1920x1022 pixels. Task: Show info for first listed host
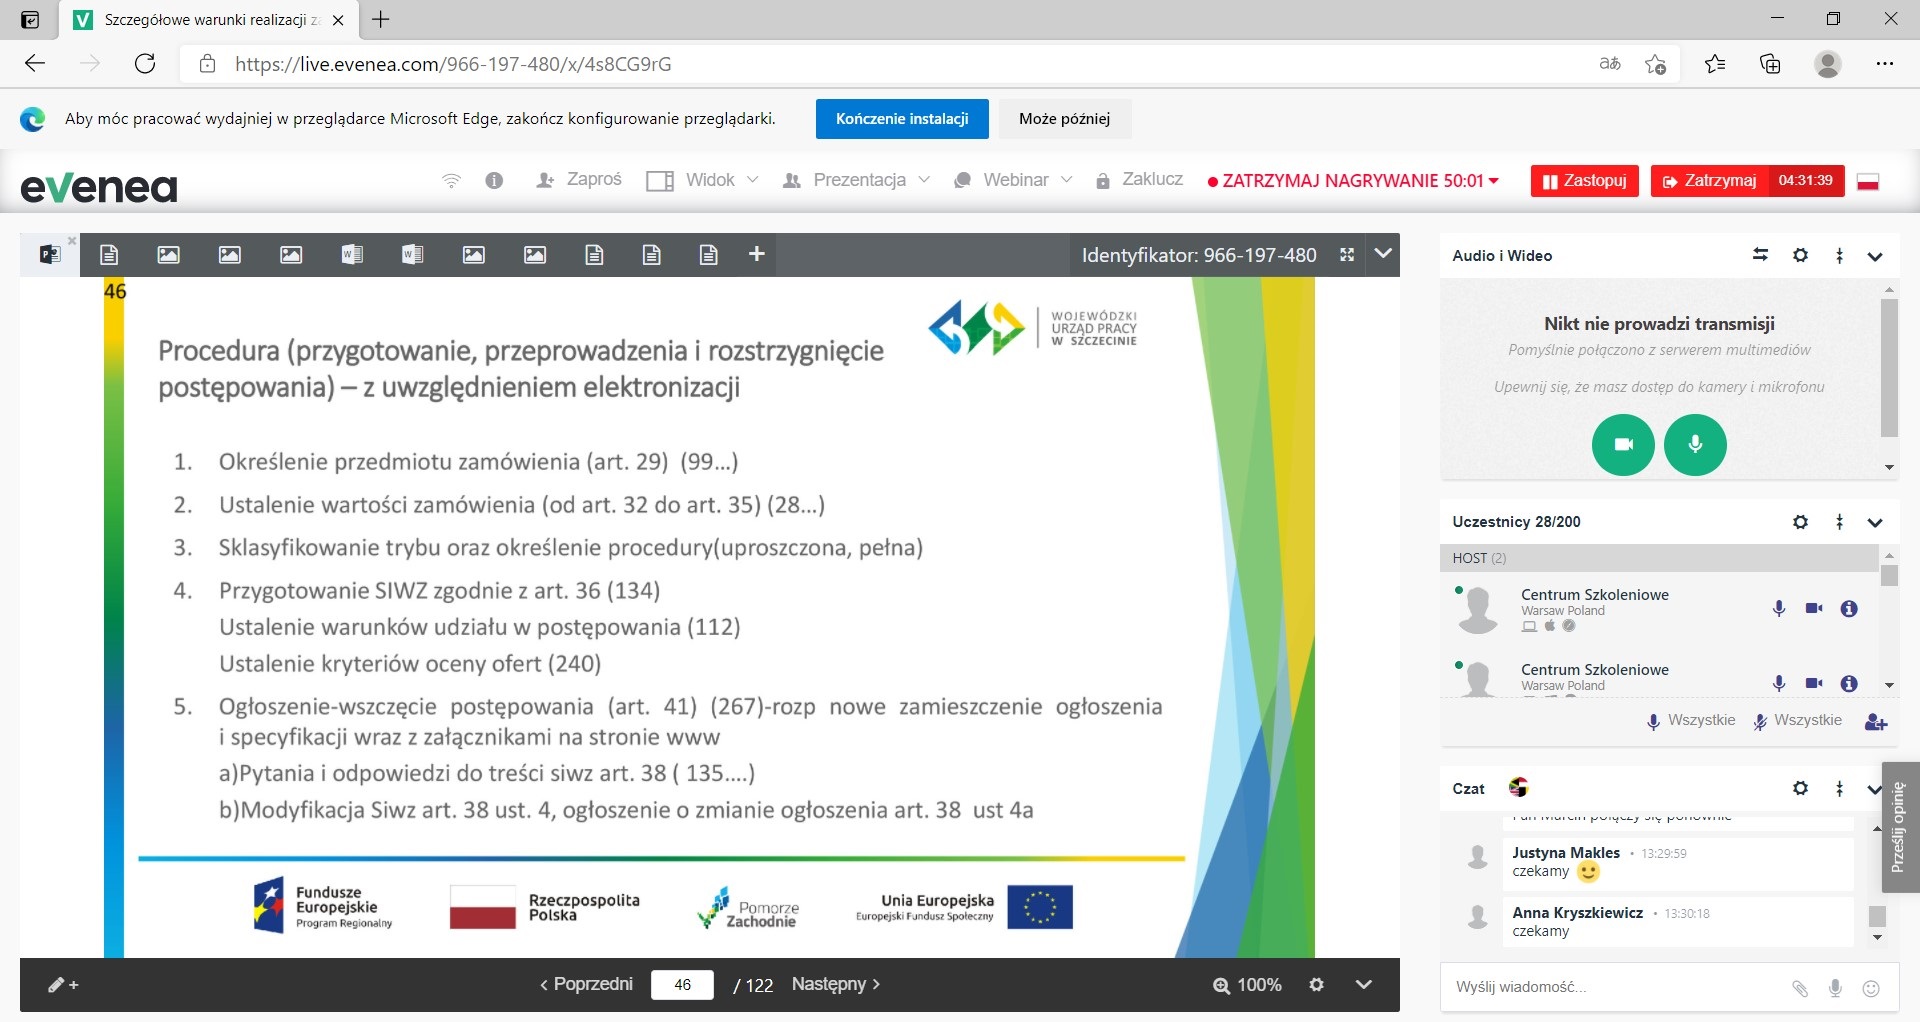[1849, 608]
